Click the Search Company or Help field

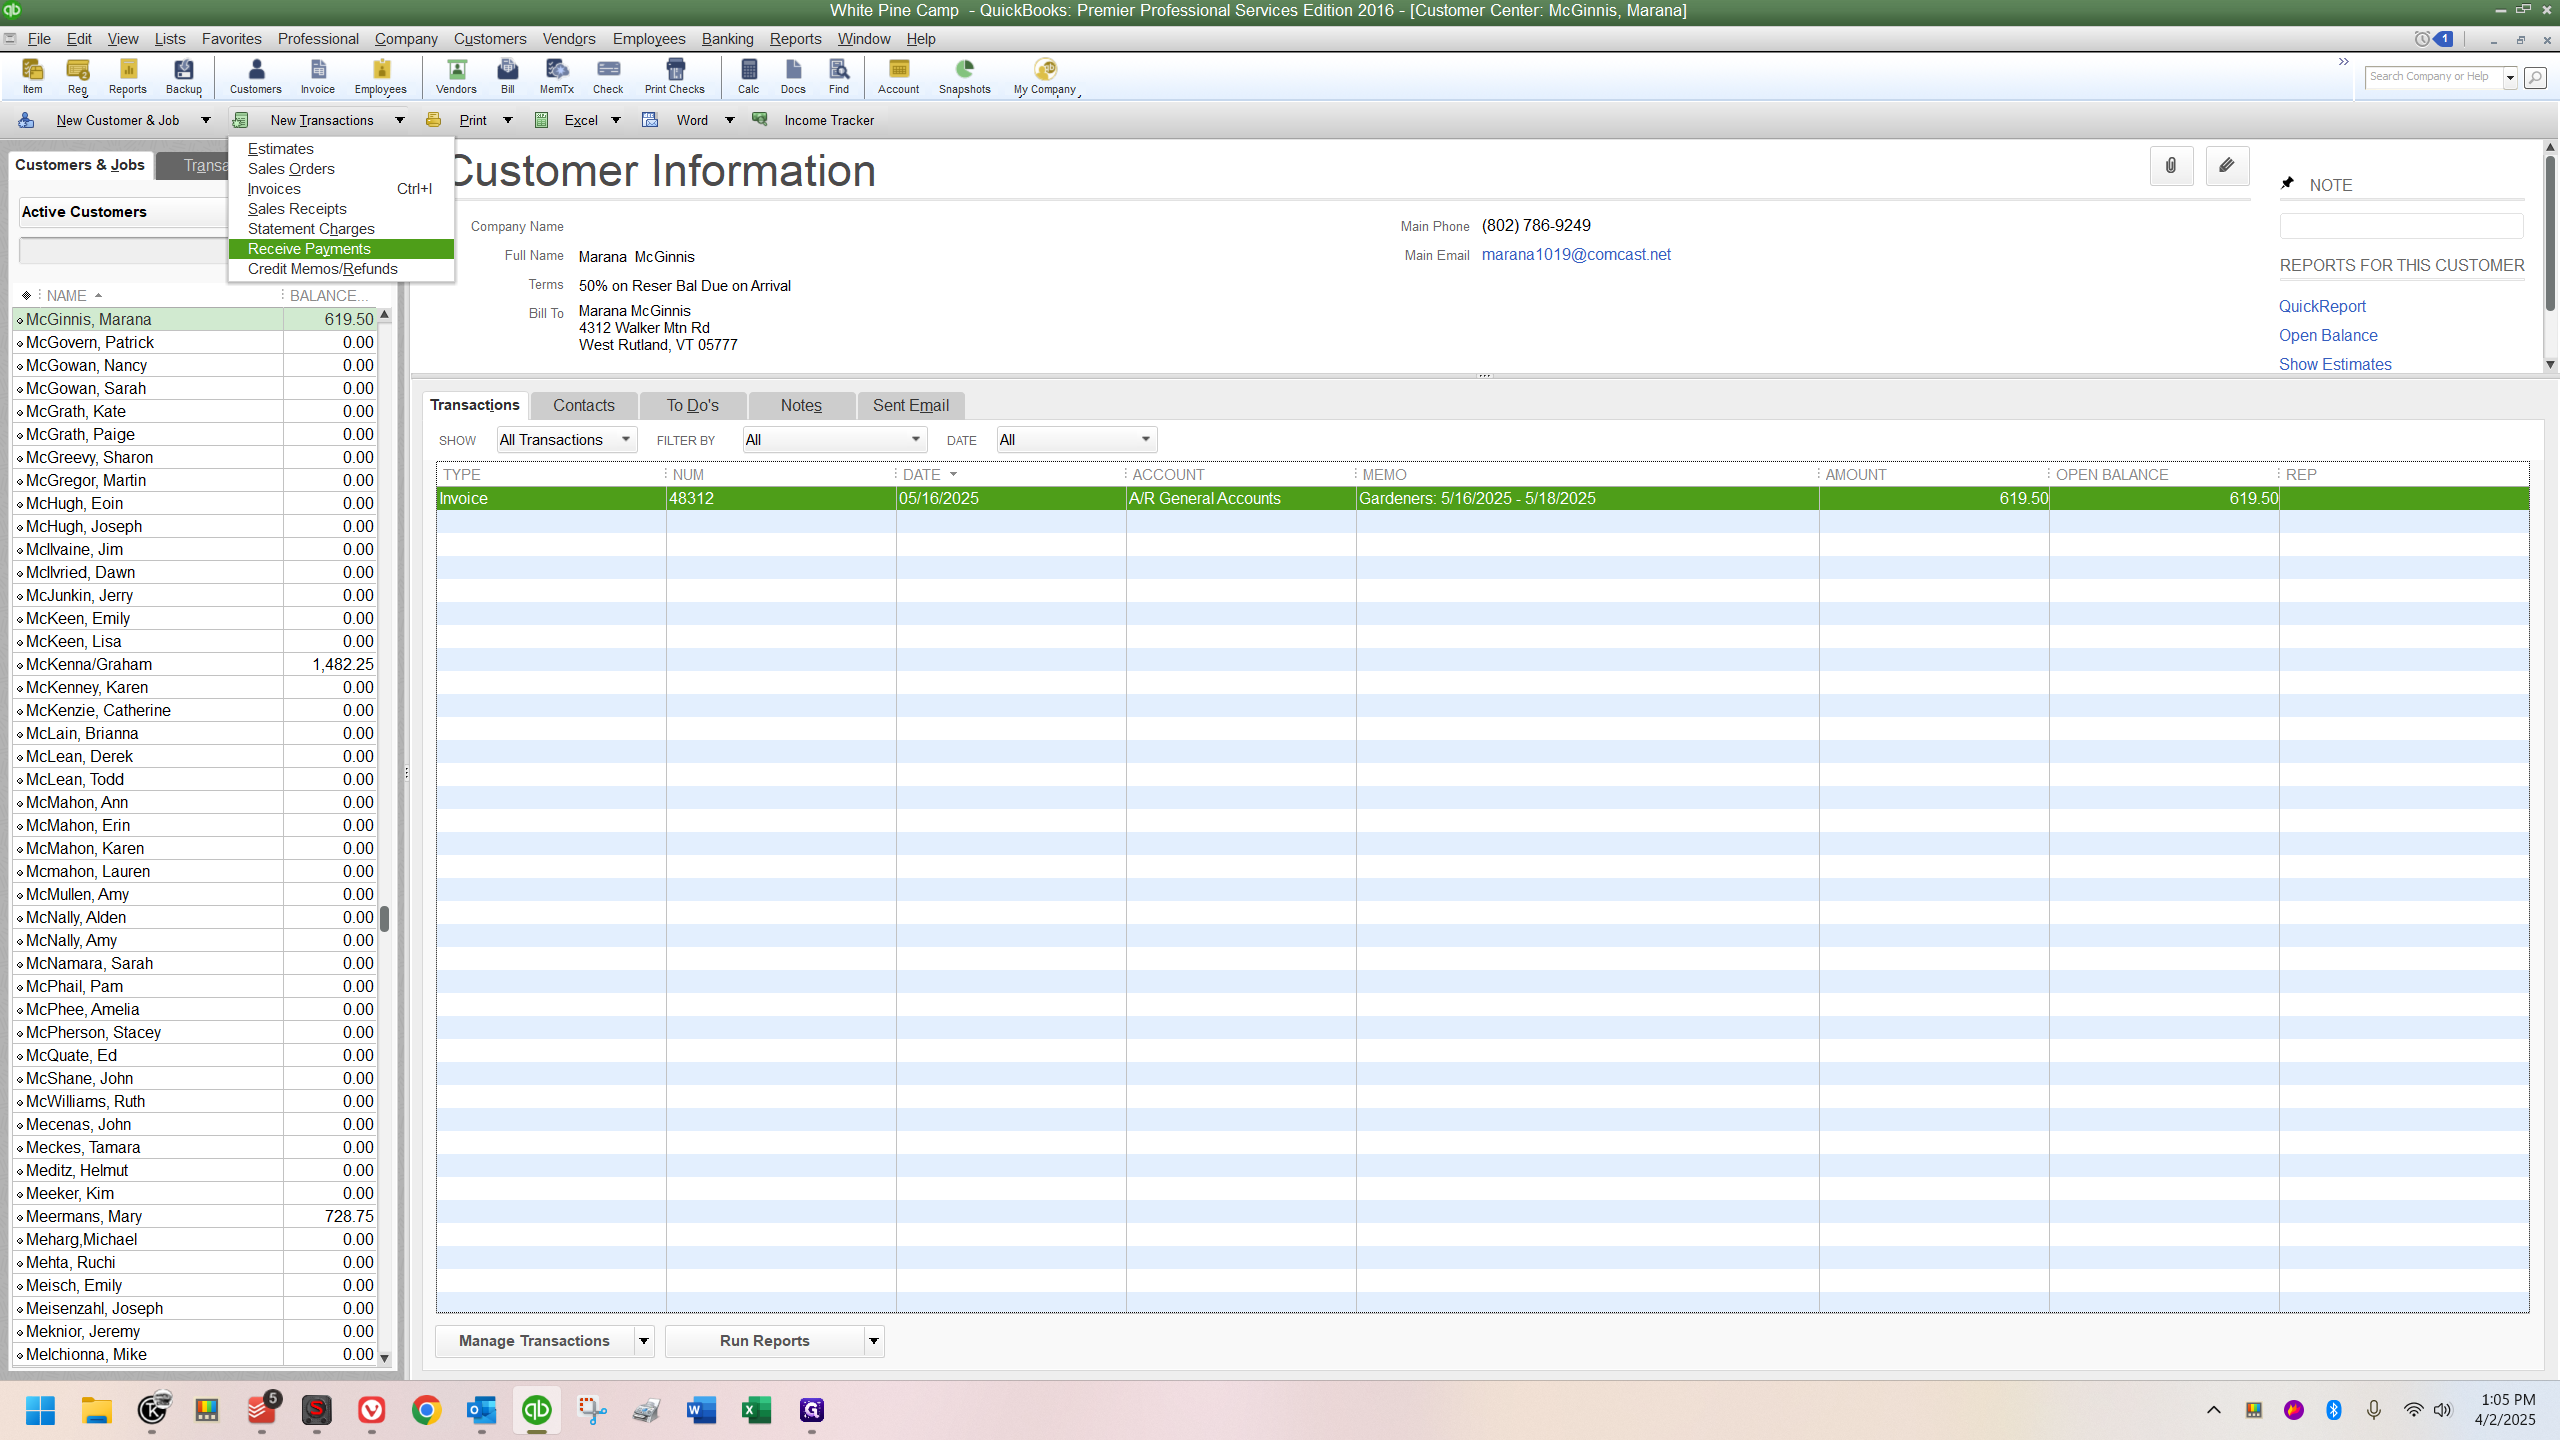(x=2433, y=77)
